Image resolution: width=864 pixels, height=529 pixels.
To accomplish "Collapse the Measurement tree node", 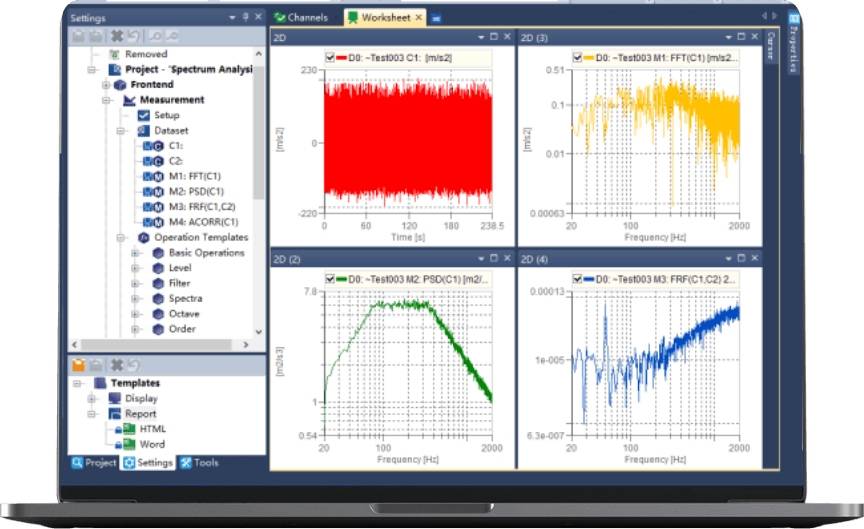I will click(106, 100).
